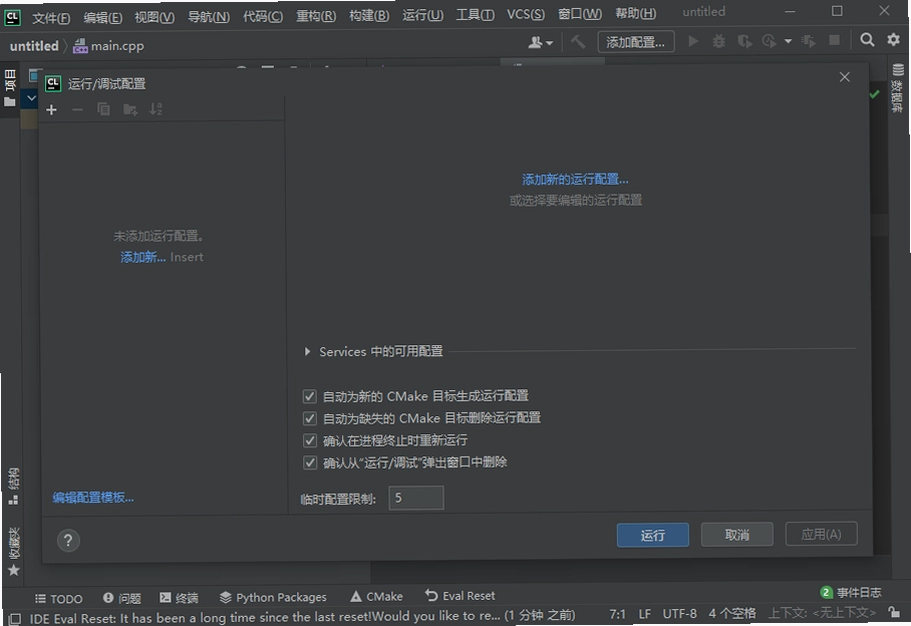Open the 终端 terminal tool window tab
The height and width of the screenshot is (626, 911).
pyautogui.click(x=179, y=598)
